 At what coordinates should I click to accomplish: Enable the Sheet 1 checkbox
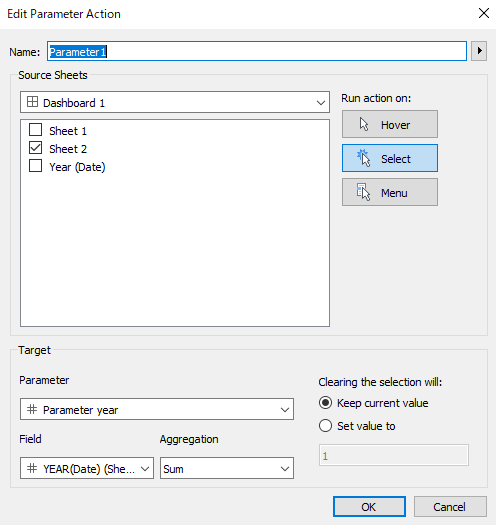tap(36, 130)
